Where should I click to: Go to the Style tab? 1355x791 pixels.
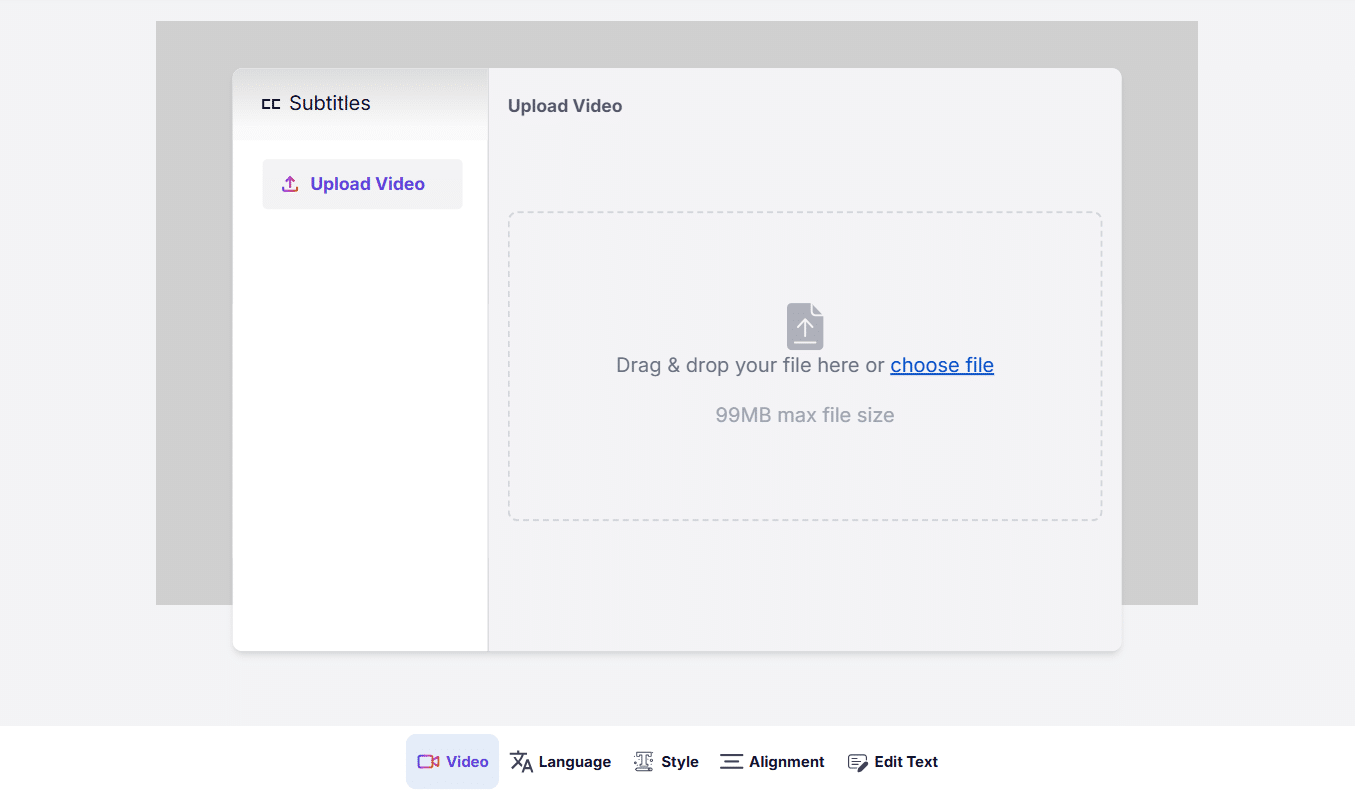[x=679, y=762]
